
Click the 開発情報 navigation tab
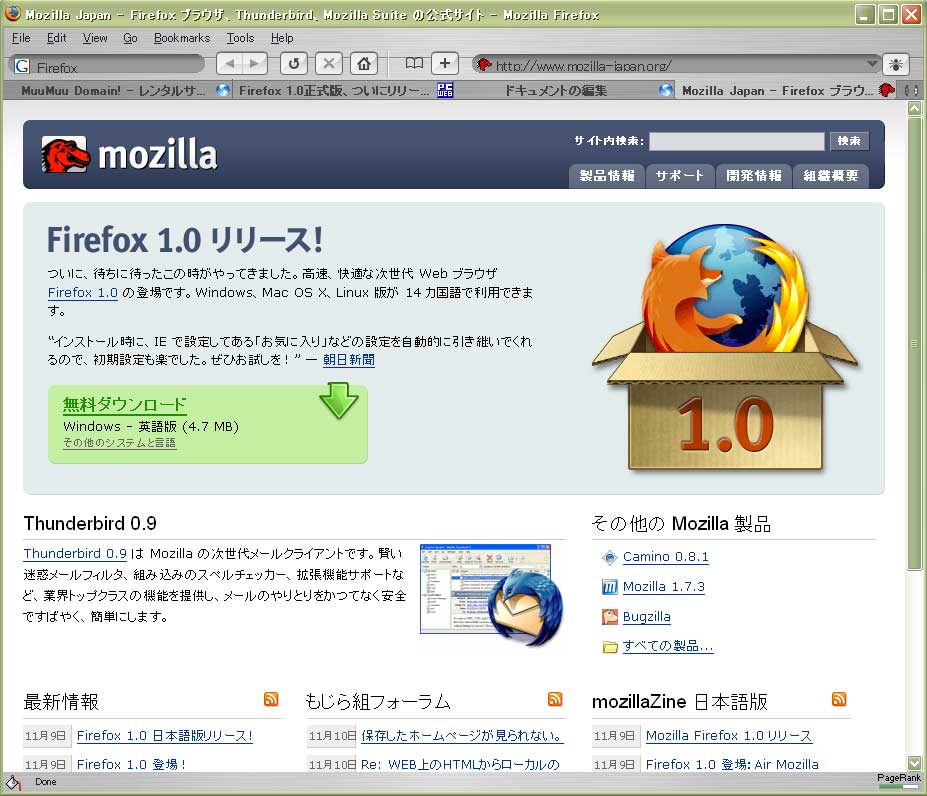tap(753, 176)
